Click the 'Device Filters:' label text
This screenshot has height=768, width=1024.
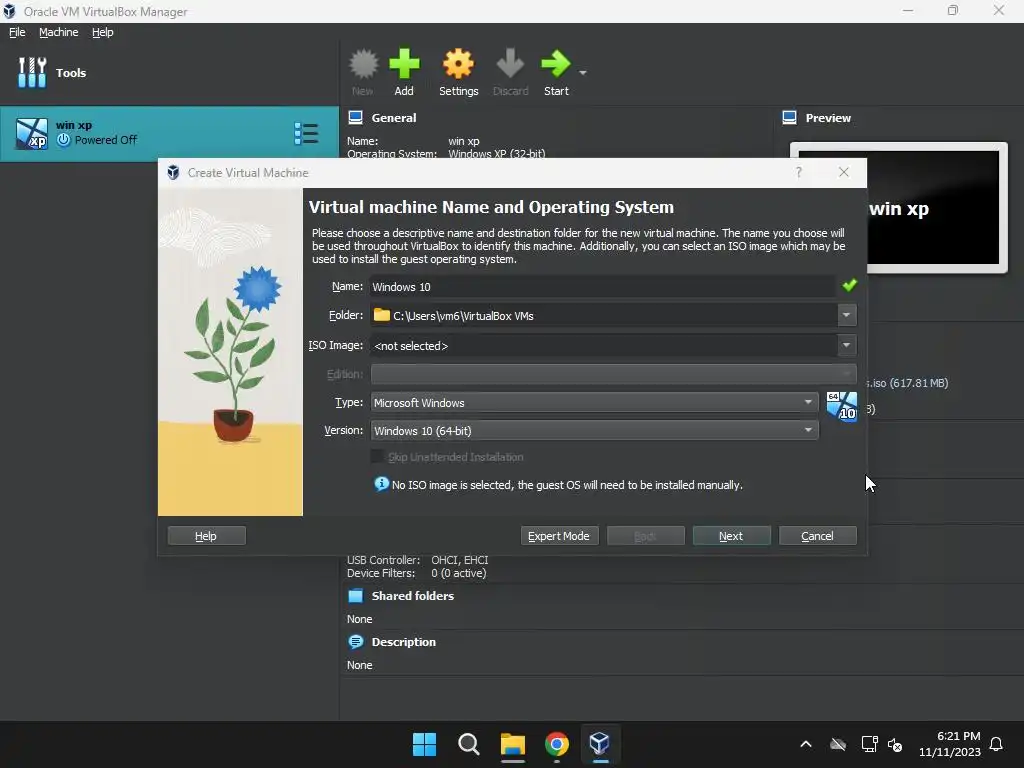click(381, 573)
